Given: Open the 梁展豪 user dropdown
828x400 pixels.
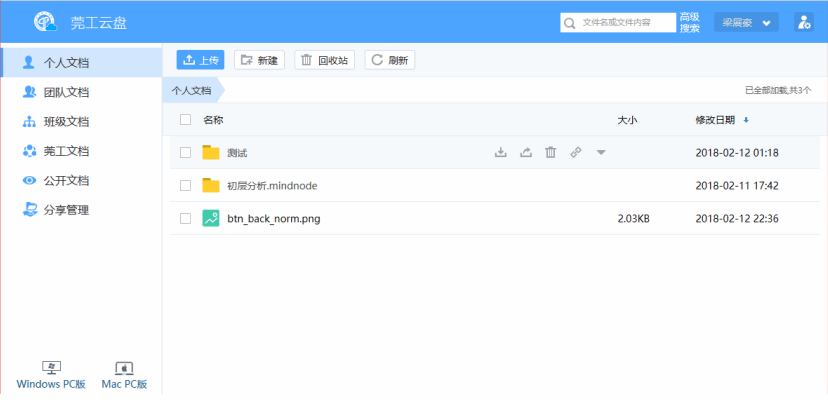Looking at the screenshot, I should (746, 23).
